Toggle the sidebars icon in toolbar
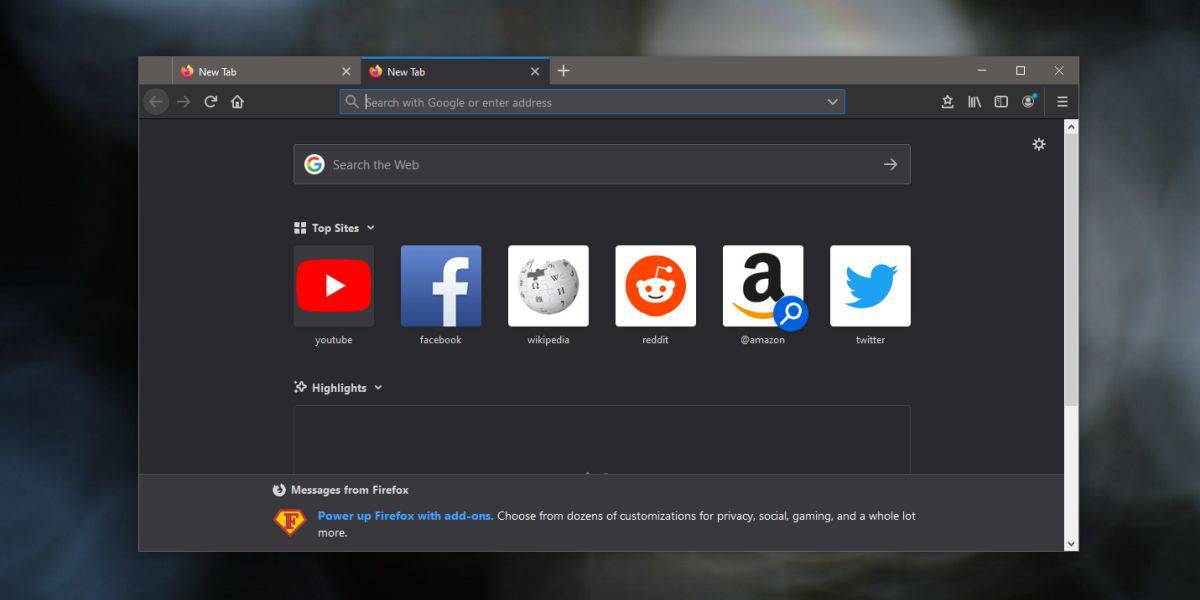 tap(1001, 102)
